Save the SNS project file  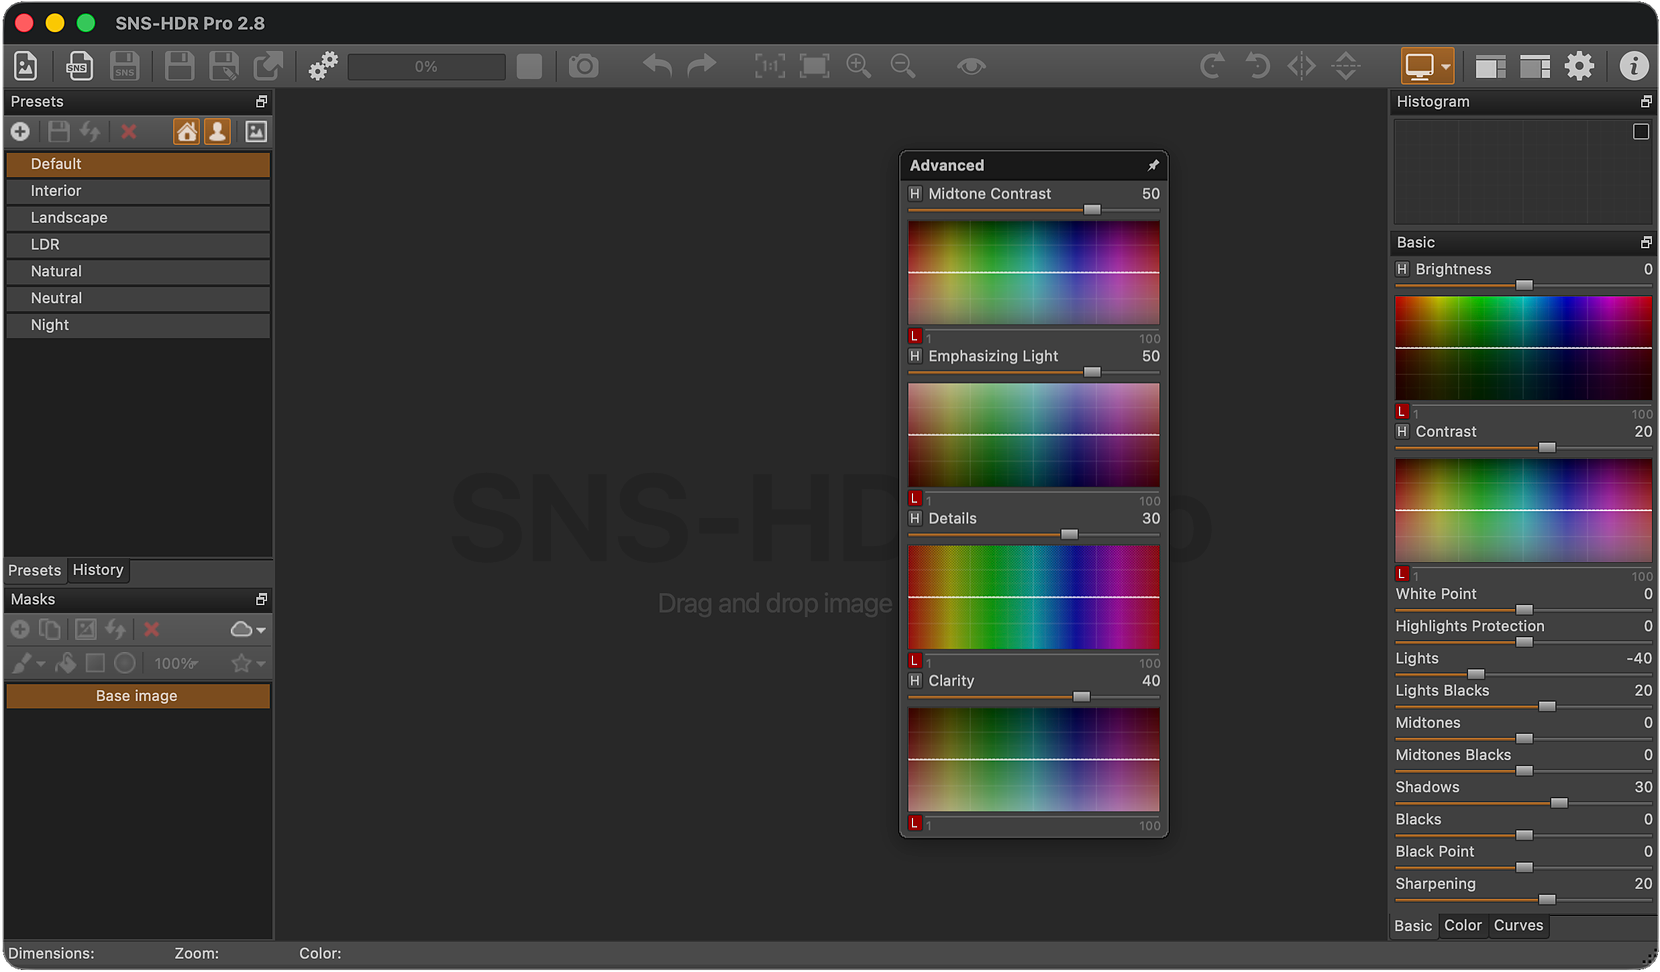124,66
